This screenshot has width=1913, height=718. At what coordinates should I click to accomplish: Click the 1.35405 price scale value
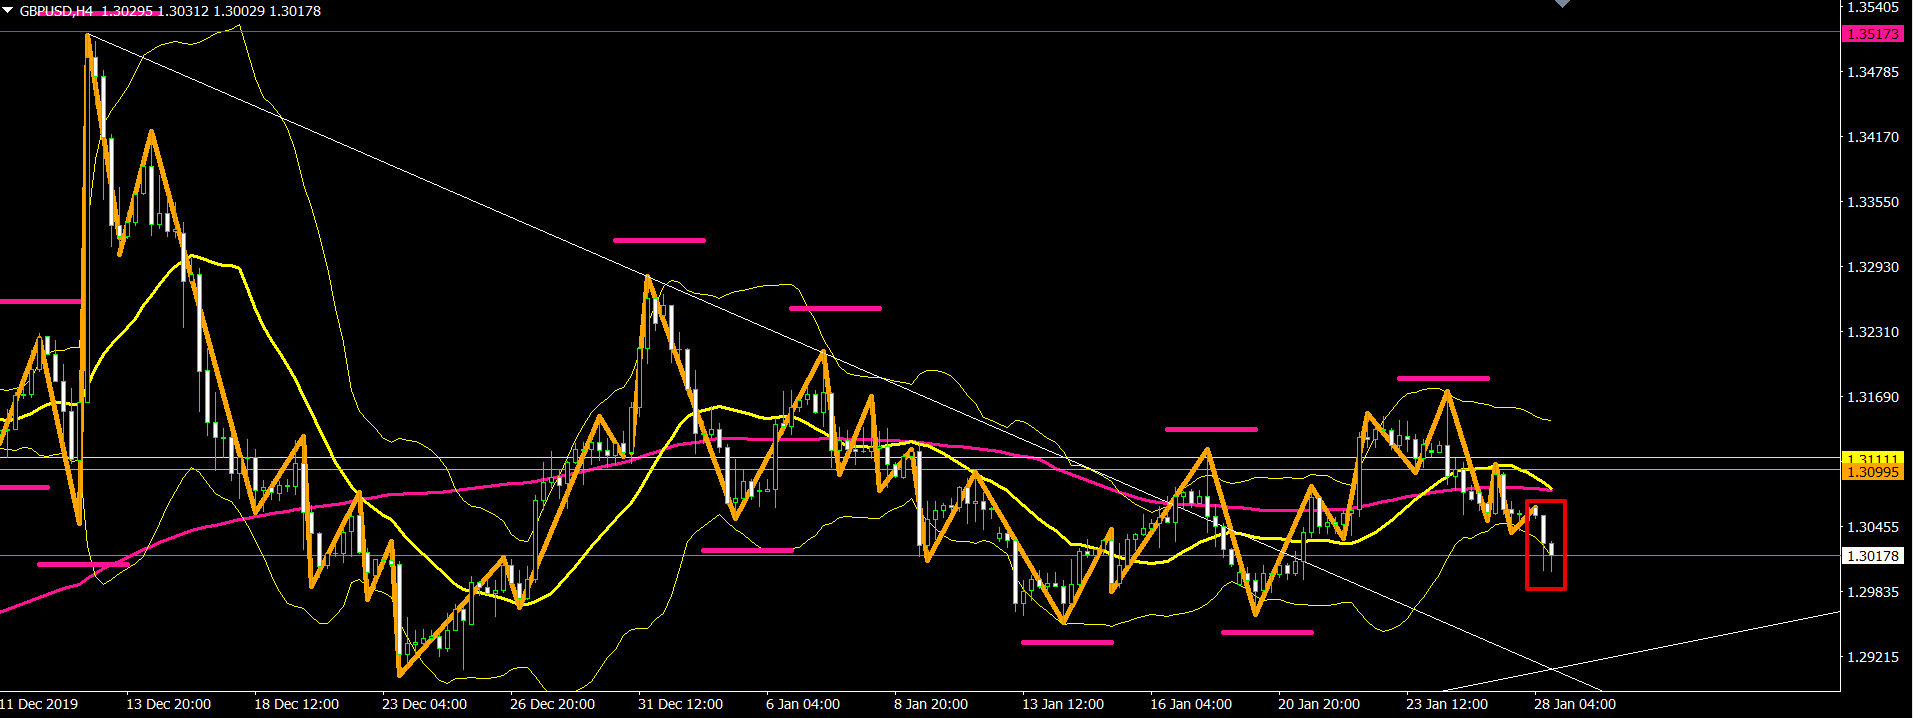(1873, 7)
